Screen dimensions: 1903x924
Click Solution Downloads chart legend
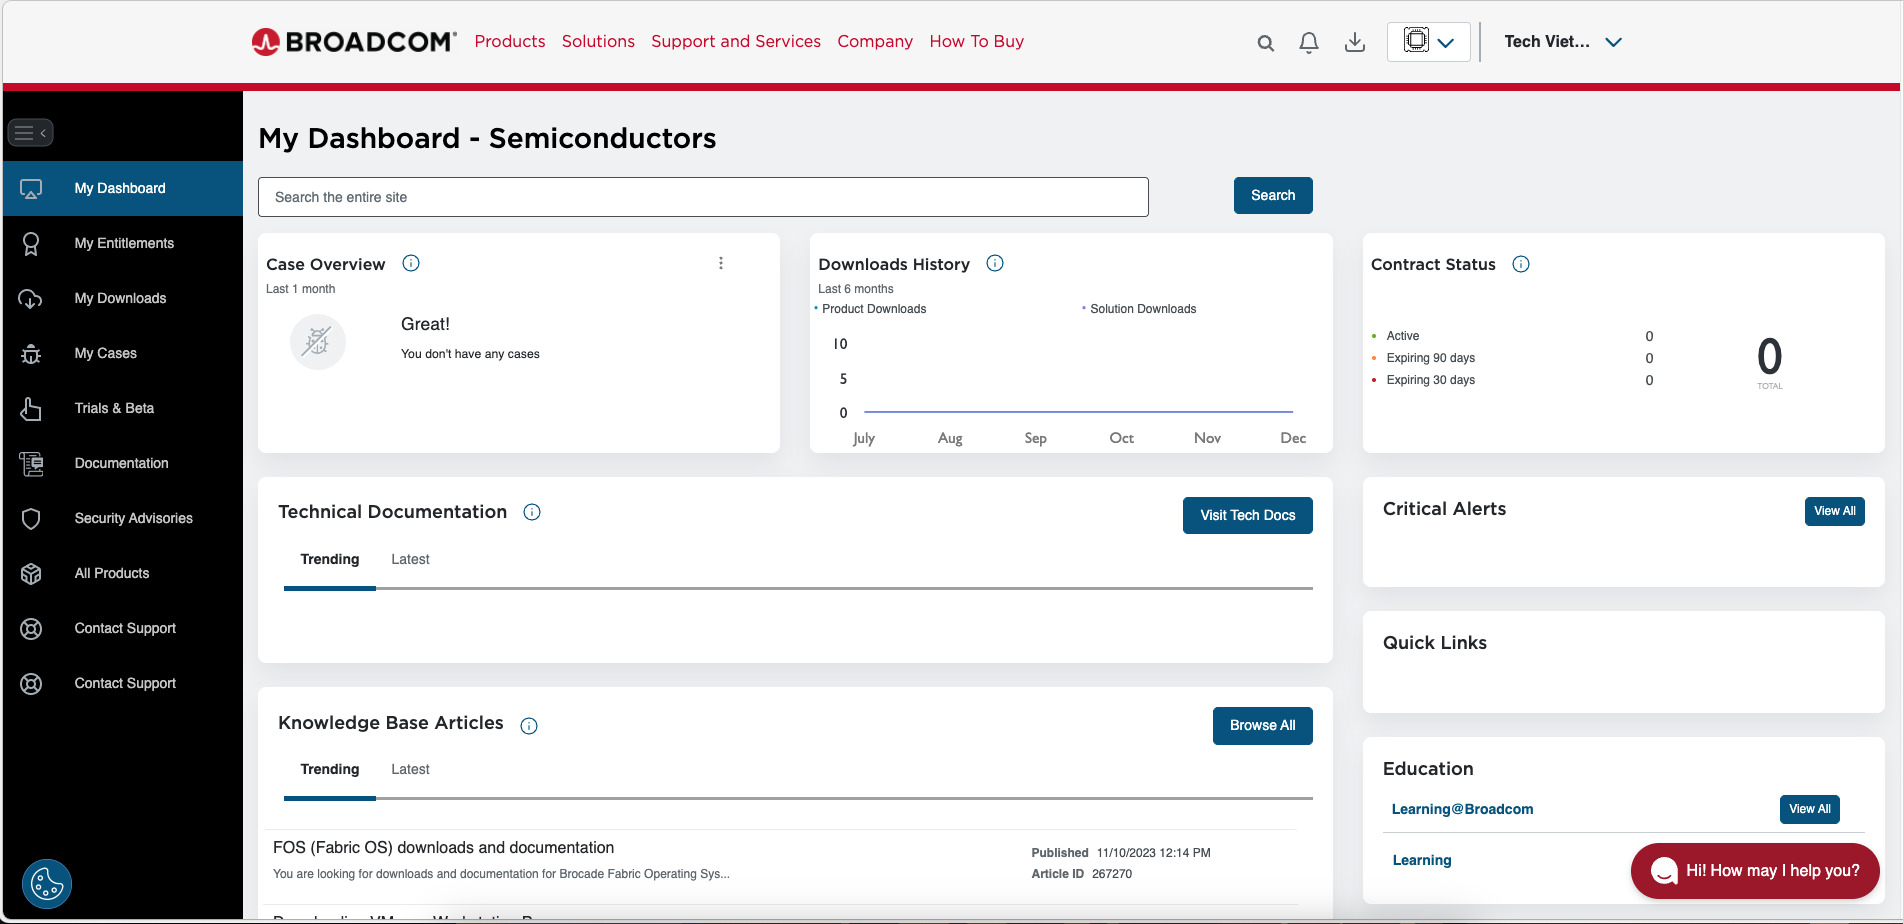tap(1140, 309)
